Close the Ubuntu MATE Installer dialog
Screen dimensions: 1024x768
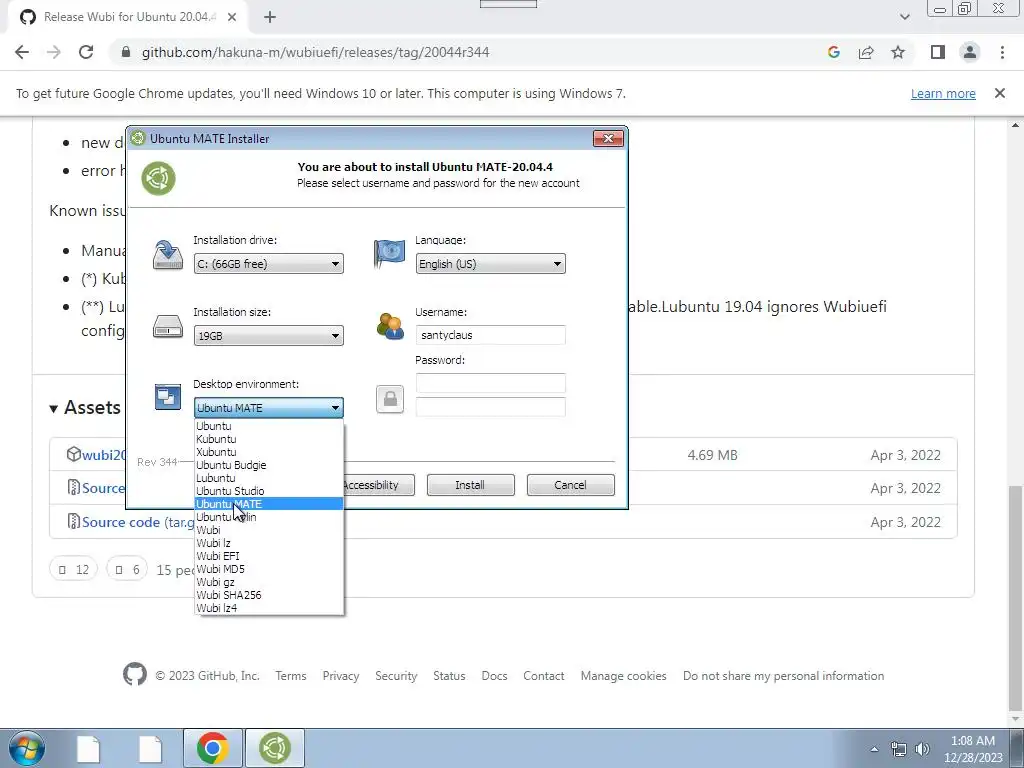click(608, 138)
